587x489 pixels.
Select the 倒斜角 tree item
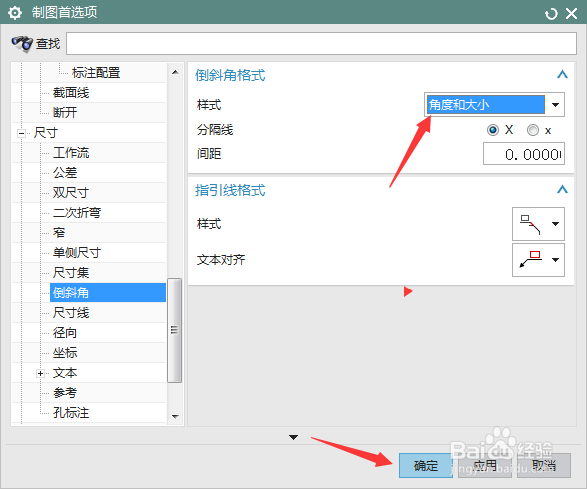(x=108, y=292)
